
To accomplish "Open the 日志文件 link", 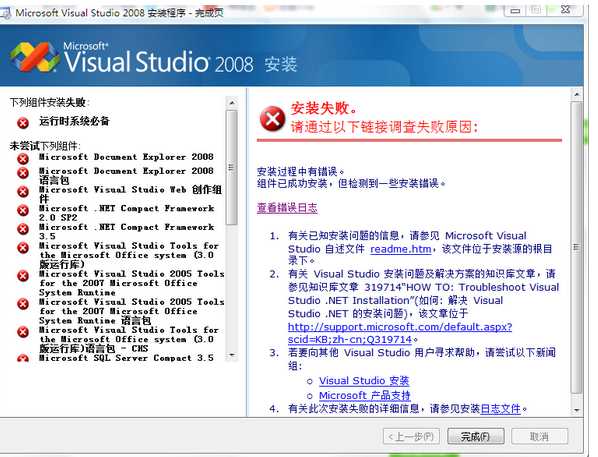I will point(500,409).
